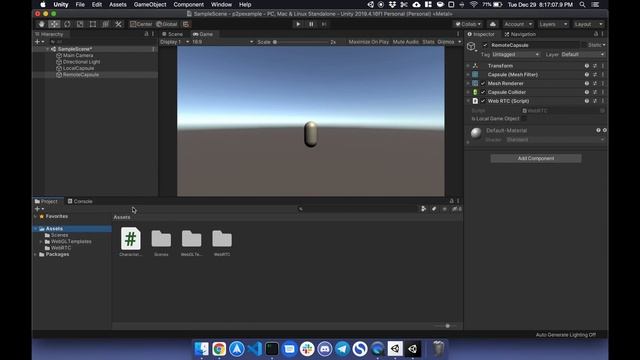Switch to the Game tab
Screen dimensions: 640x360
pos(203,34)
